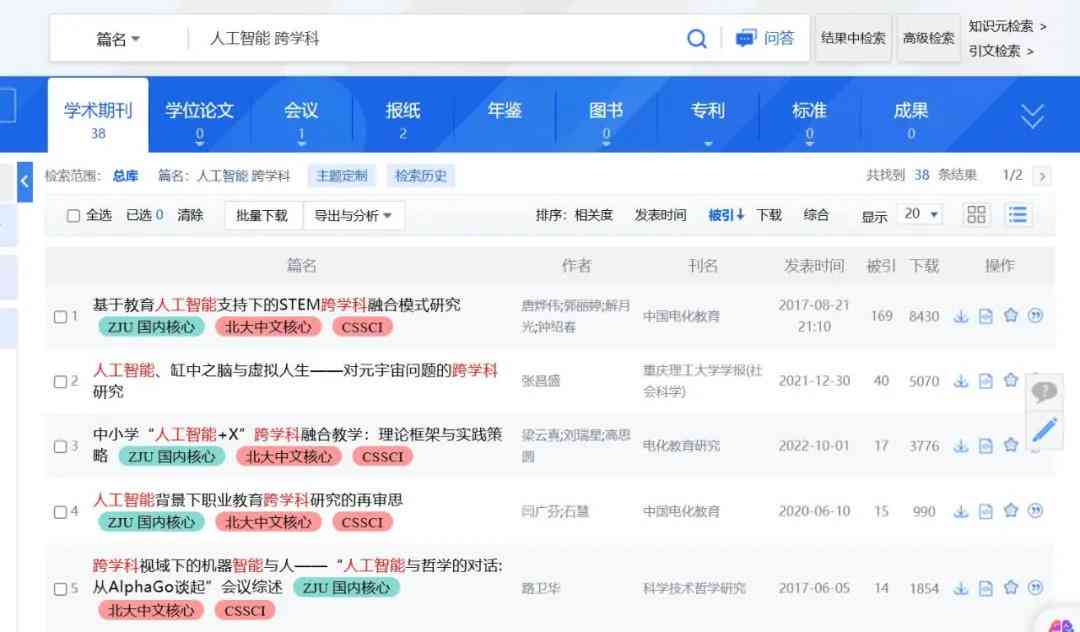Click 高级检索 button
The width and height of the screenshot is (1080, 632).
928,39
